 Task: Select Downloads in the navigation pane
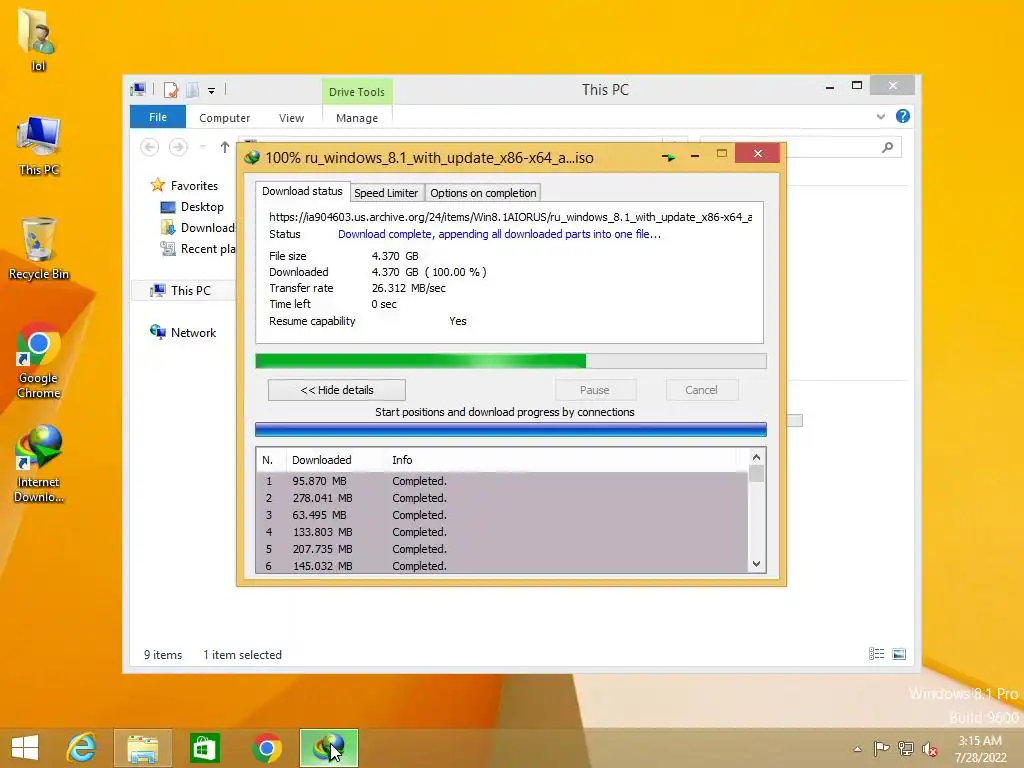(x=198, y=227)
